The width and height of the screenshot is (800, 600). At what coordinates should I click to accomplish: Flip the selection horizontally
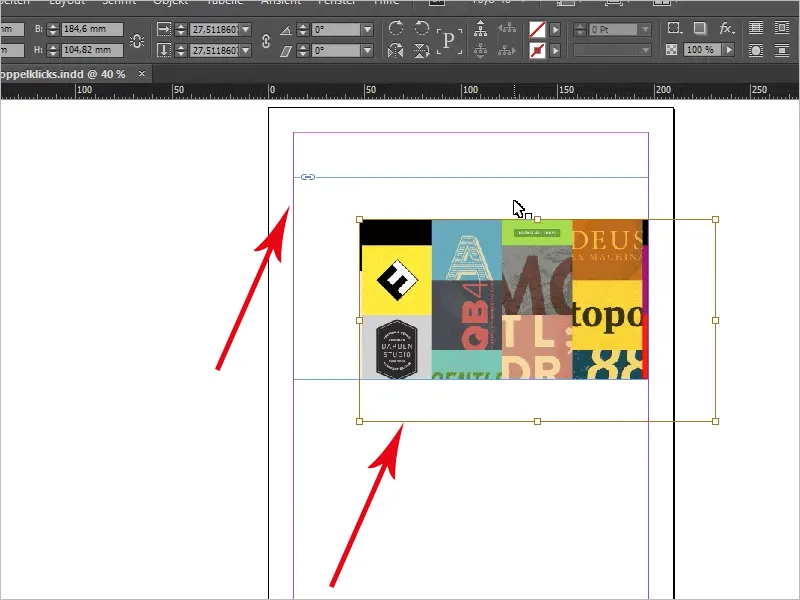pyautogui.click(x=396, y=51)
